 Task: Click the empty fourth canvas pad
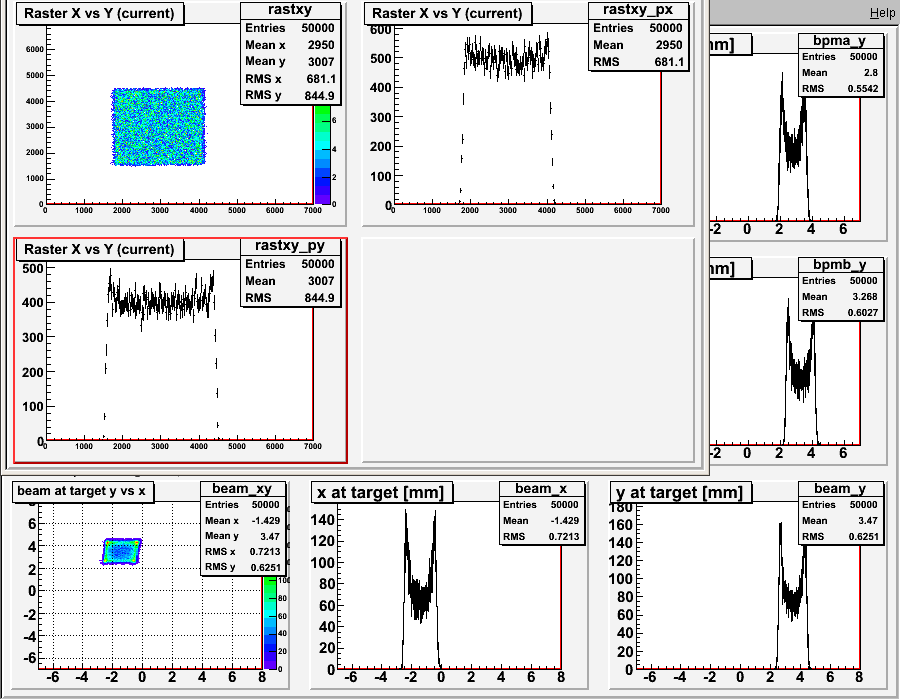pyautogui.click(x=528, y=350)
